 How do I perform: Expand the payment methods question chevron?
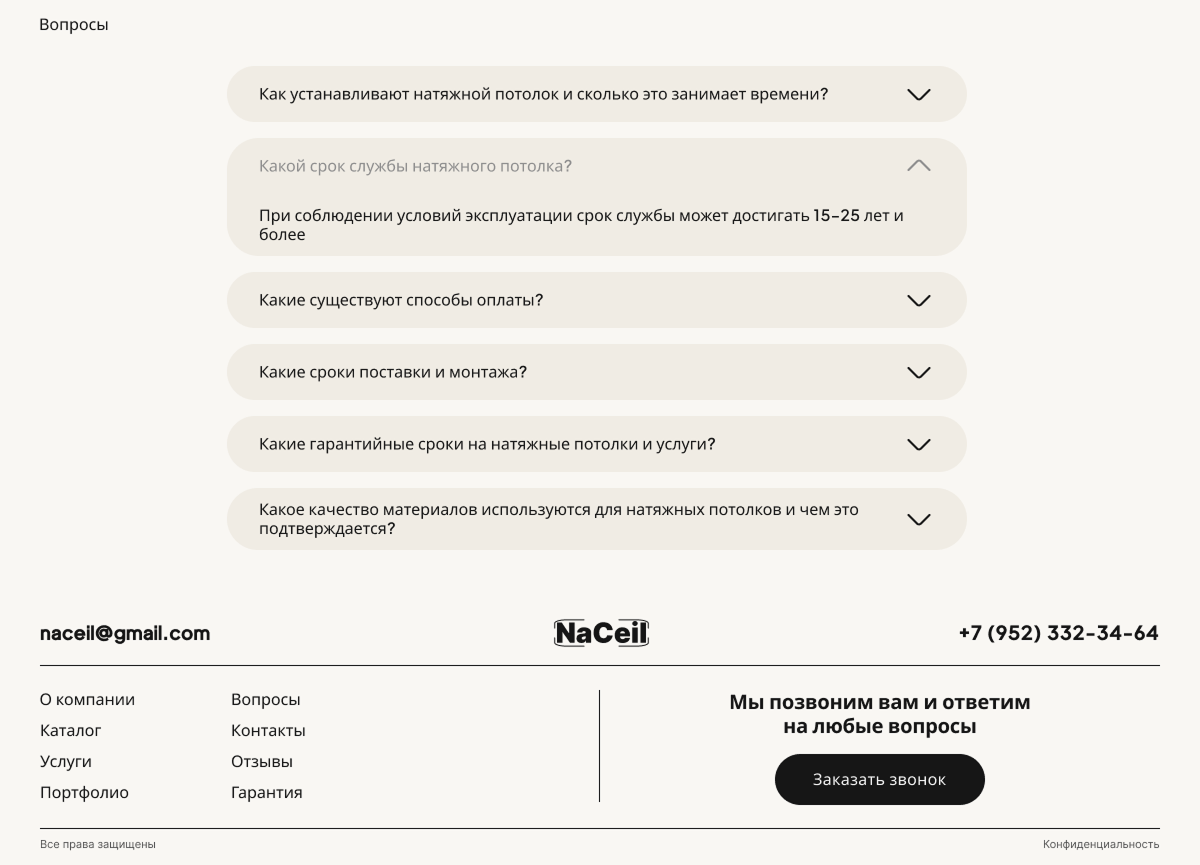tap(918, 300)
